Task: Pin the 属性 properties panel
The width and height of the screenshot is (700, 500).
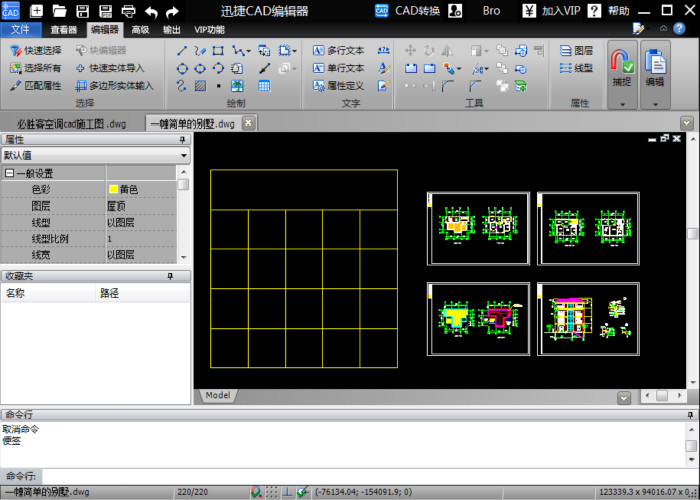Action: pos(182,140)
